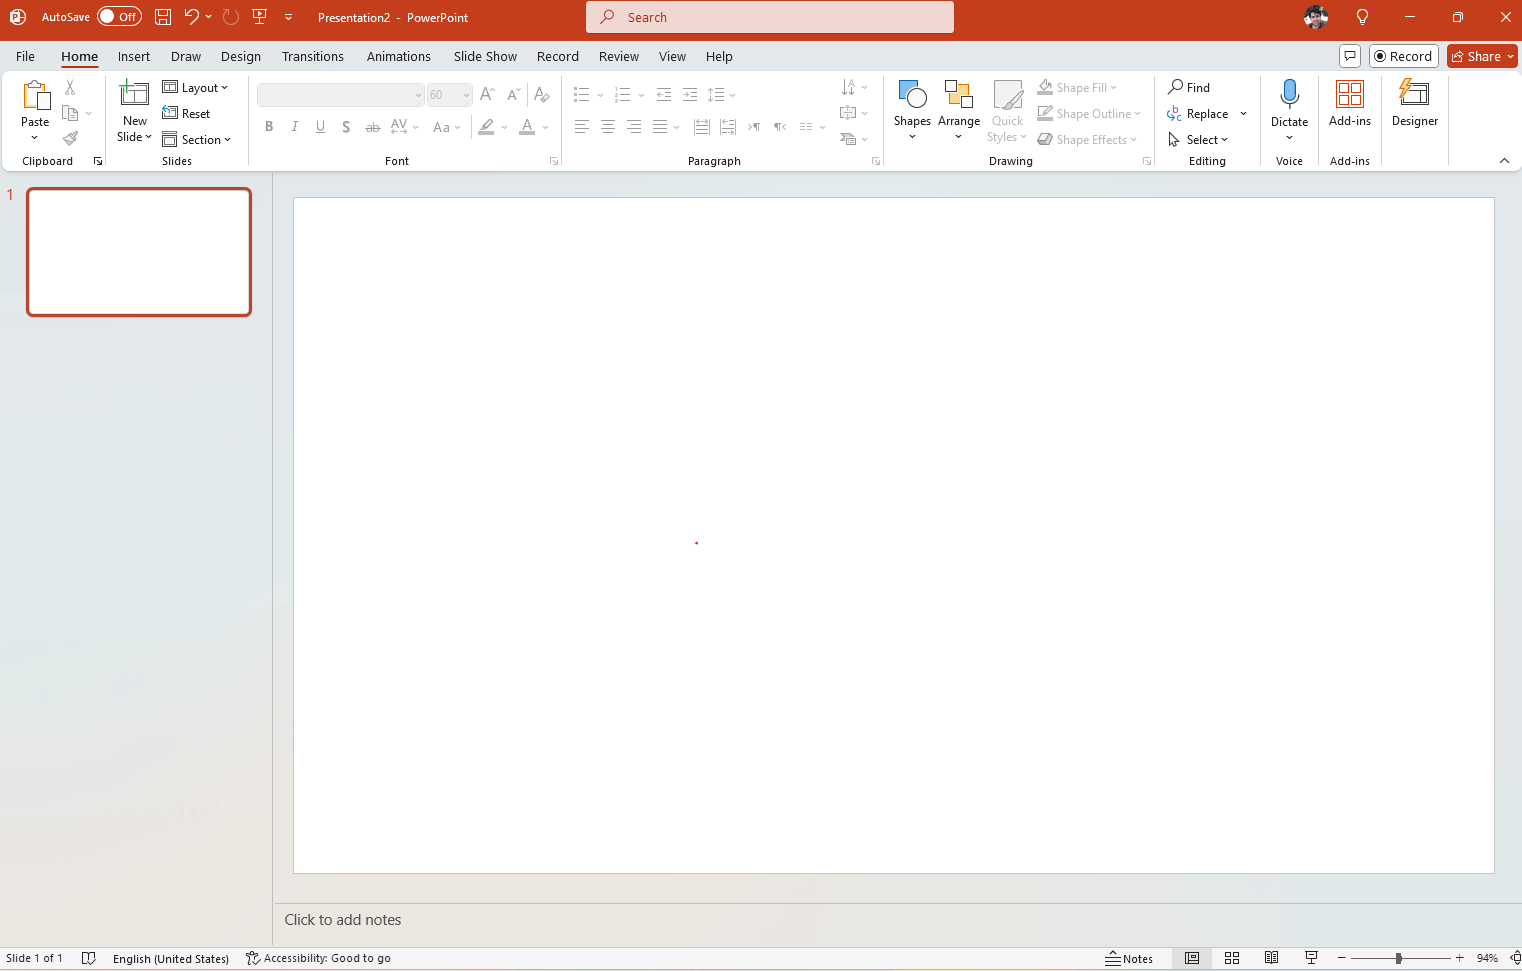Toggle bold formatting

coord(268,127)
